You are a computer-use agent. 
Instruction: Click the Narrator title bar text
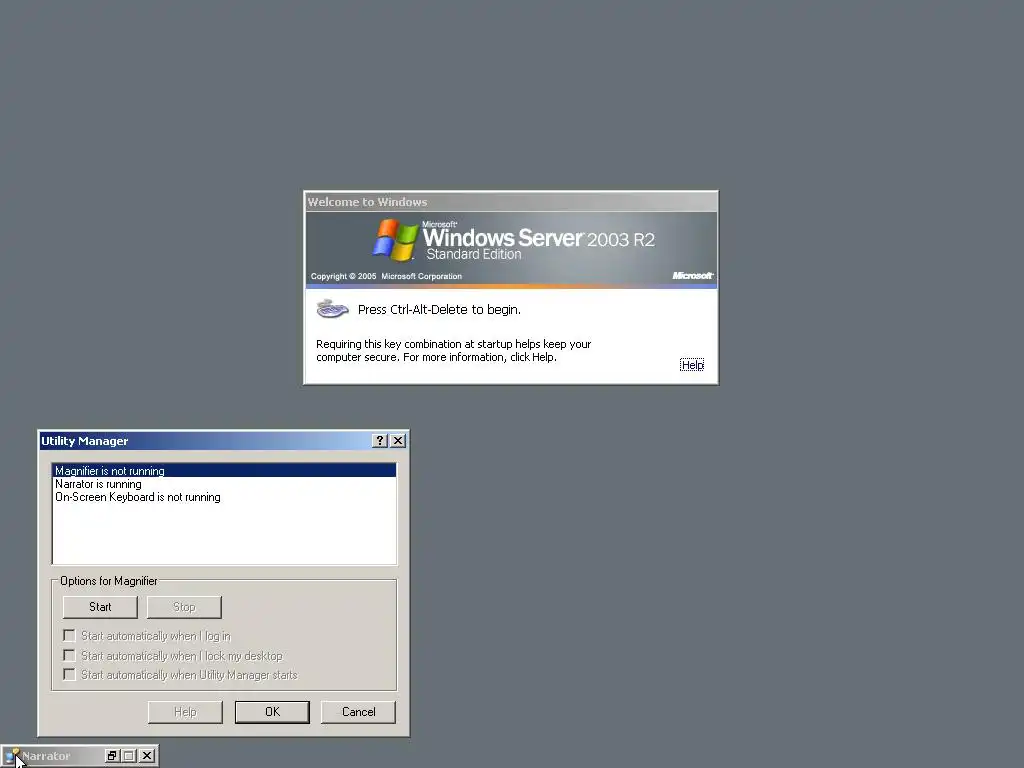pos(46,756)
